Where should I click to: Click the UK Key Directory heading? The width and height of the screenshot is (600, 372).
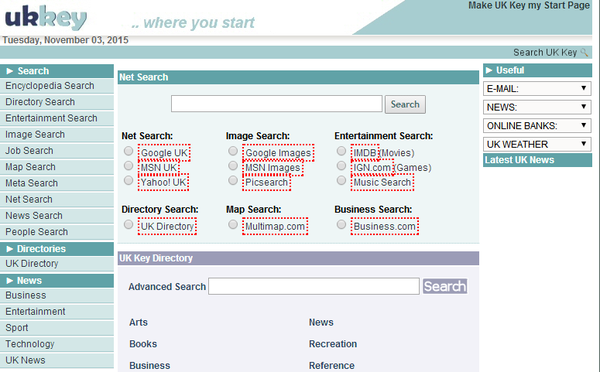(x=298, y=258)
